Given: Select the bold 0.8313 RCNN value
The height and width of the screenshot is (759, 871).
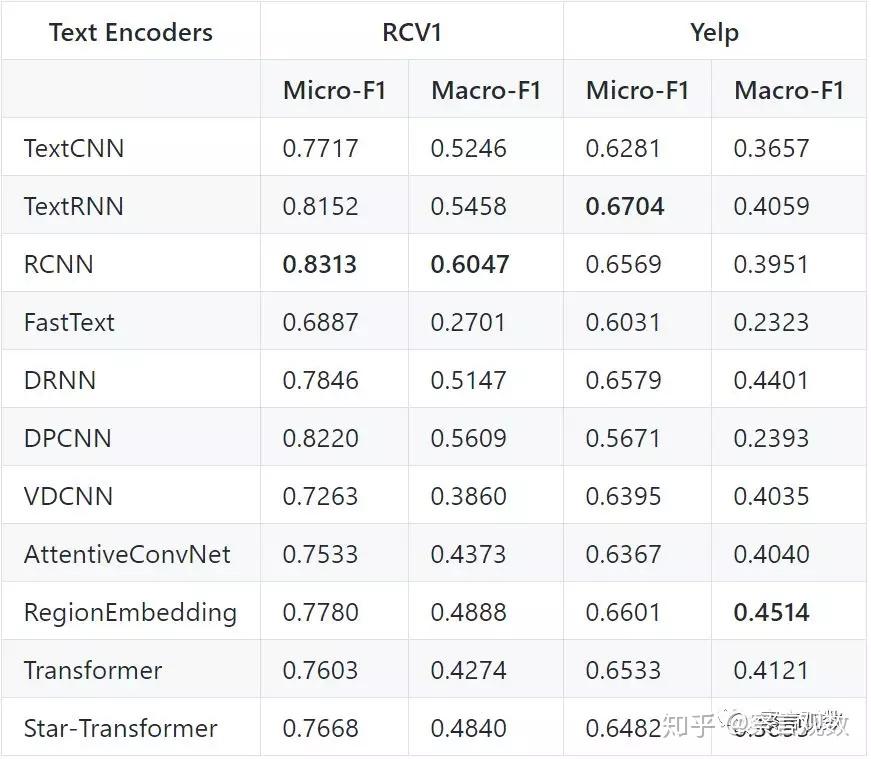Looking at the screenshot, I should [x=320, y=265].
